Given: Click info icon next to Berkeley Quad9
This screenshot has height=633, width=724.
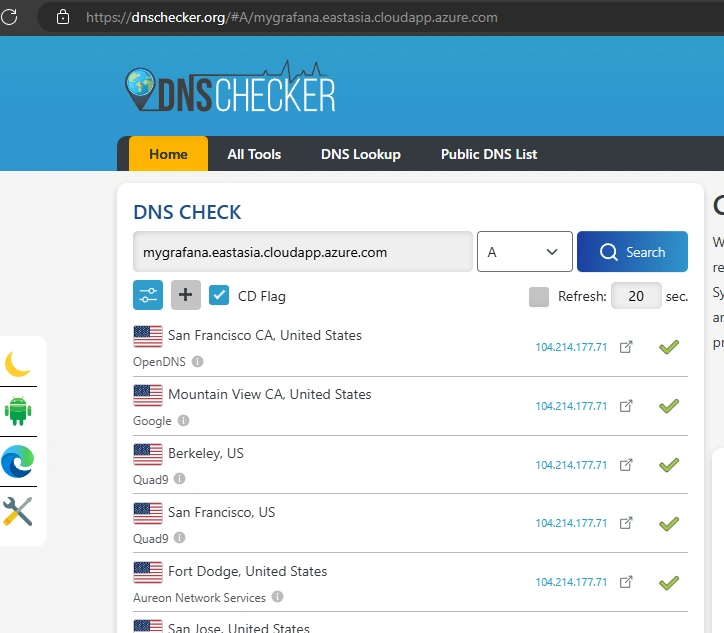Looking at the screenshot, I should click(180, 479).
